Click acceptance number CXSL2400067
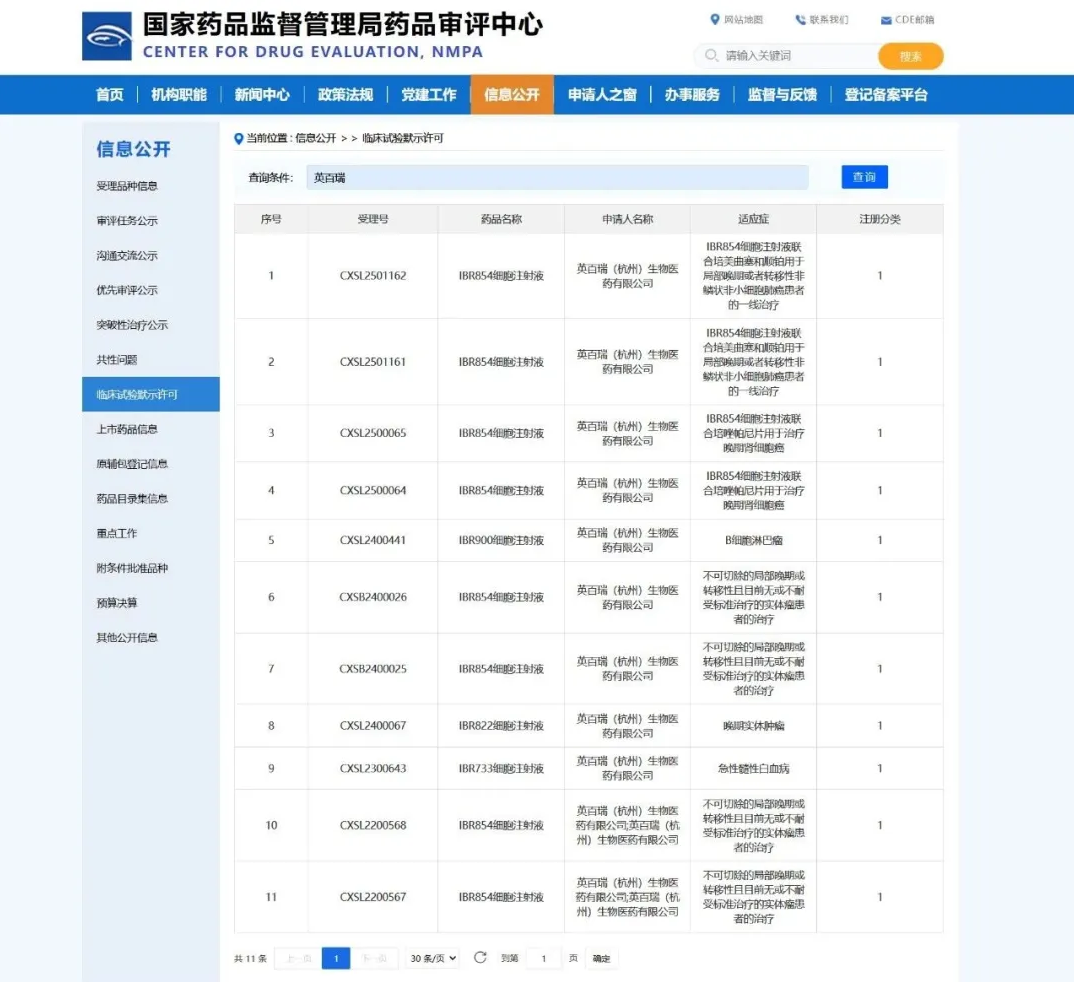The width and height of the screenshot is (1074, 982). tap(373, 725)
